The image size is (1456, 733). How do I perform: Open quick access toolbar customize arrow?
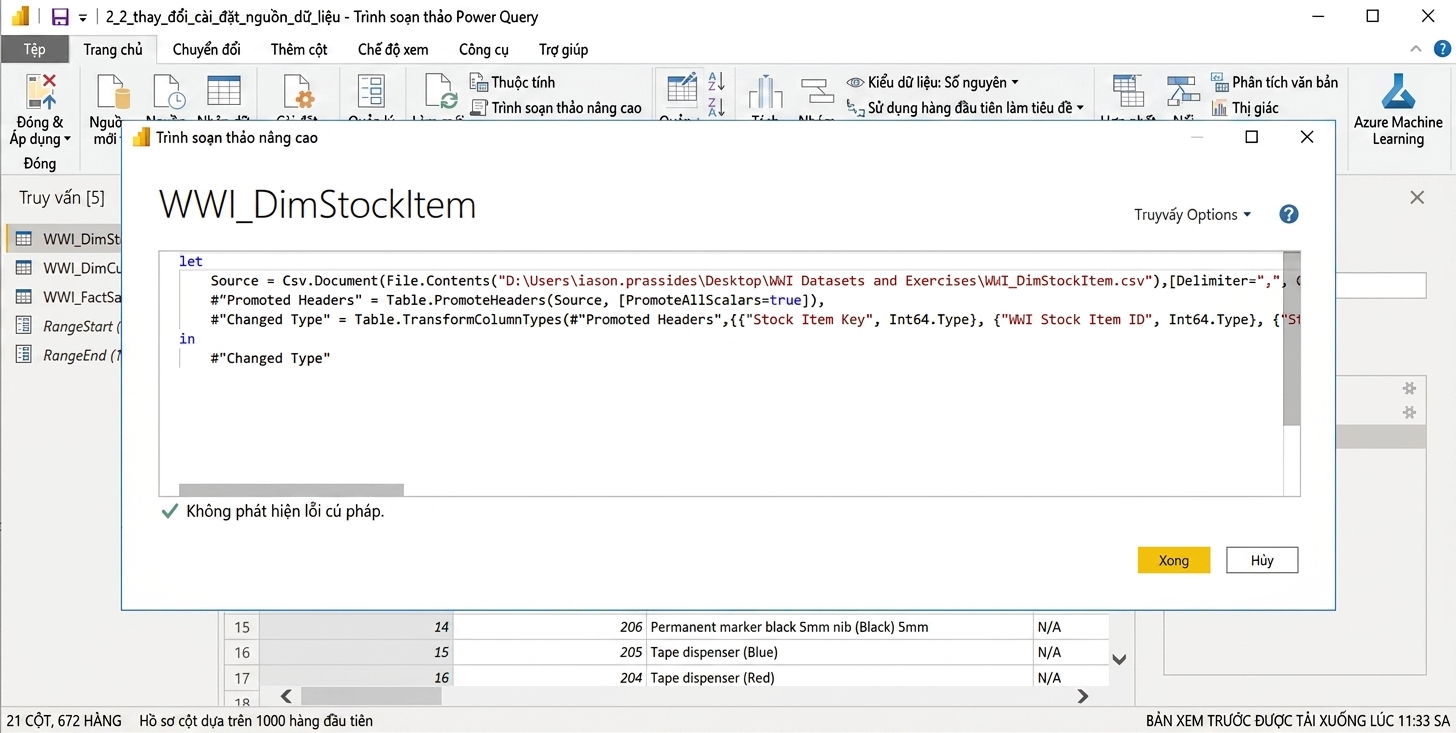[83, 17]
